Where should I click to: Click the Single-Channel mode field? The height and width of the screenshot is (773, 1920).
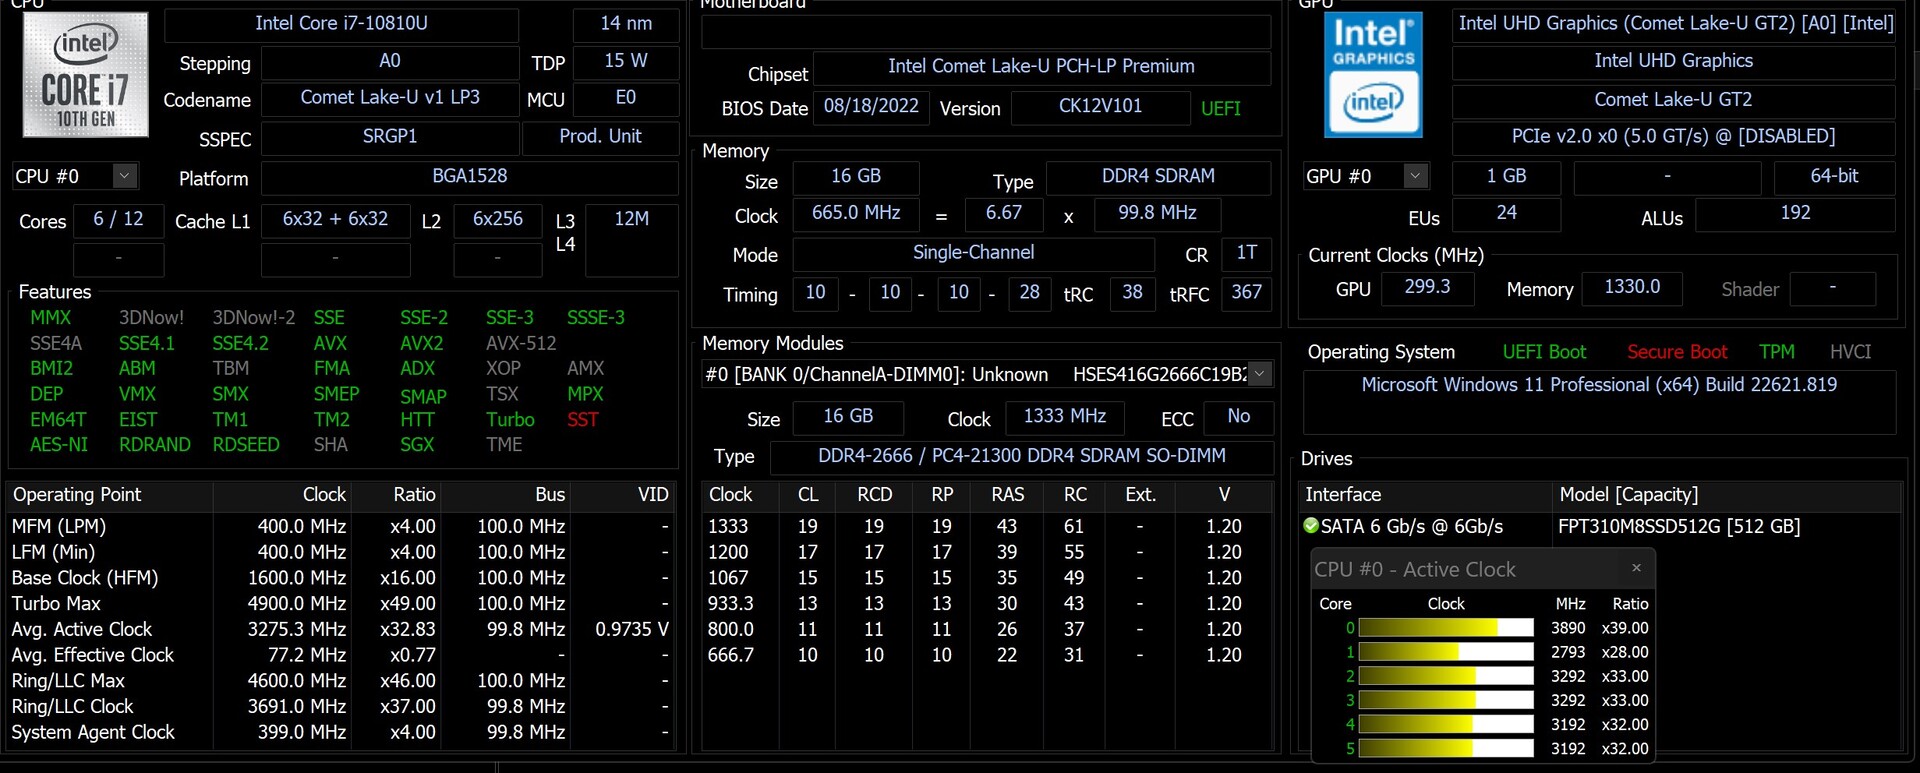click(974, 254)
